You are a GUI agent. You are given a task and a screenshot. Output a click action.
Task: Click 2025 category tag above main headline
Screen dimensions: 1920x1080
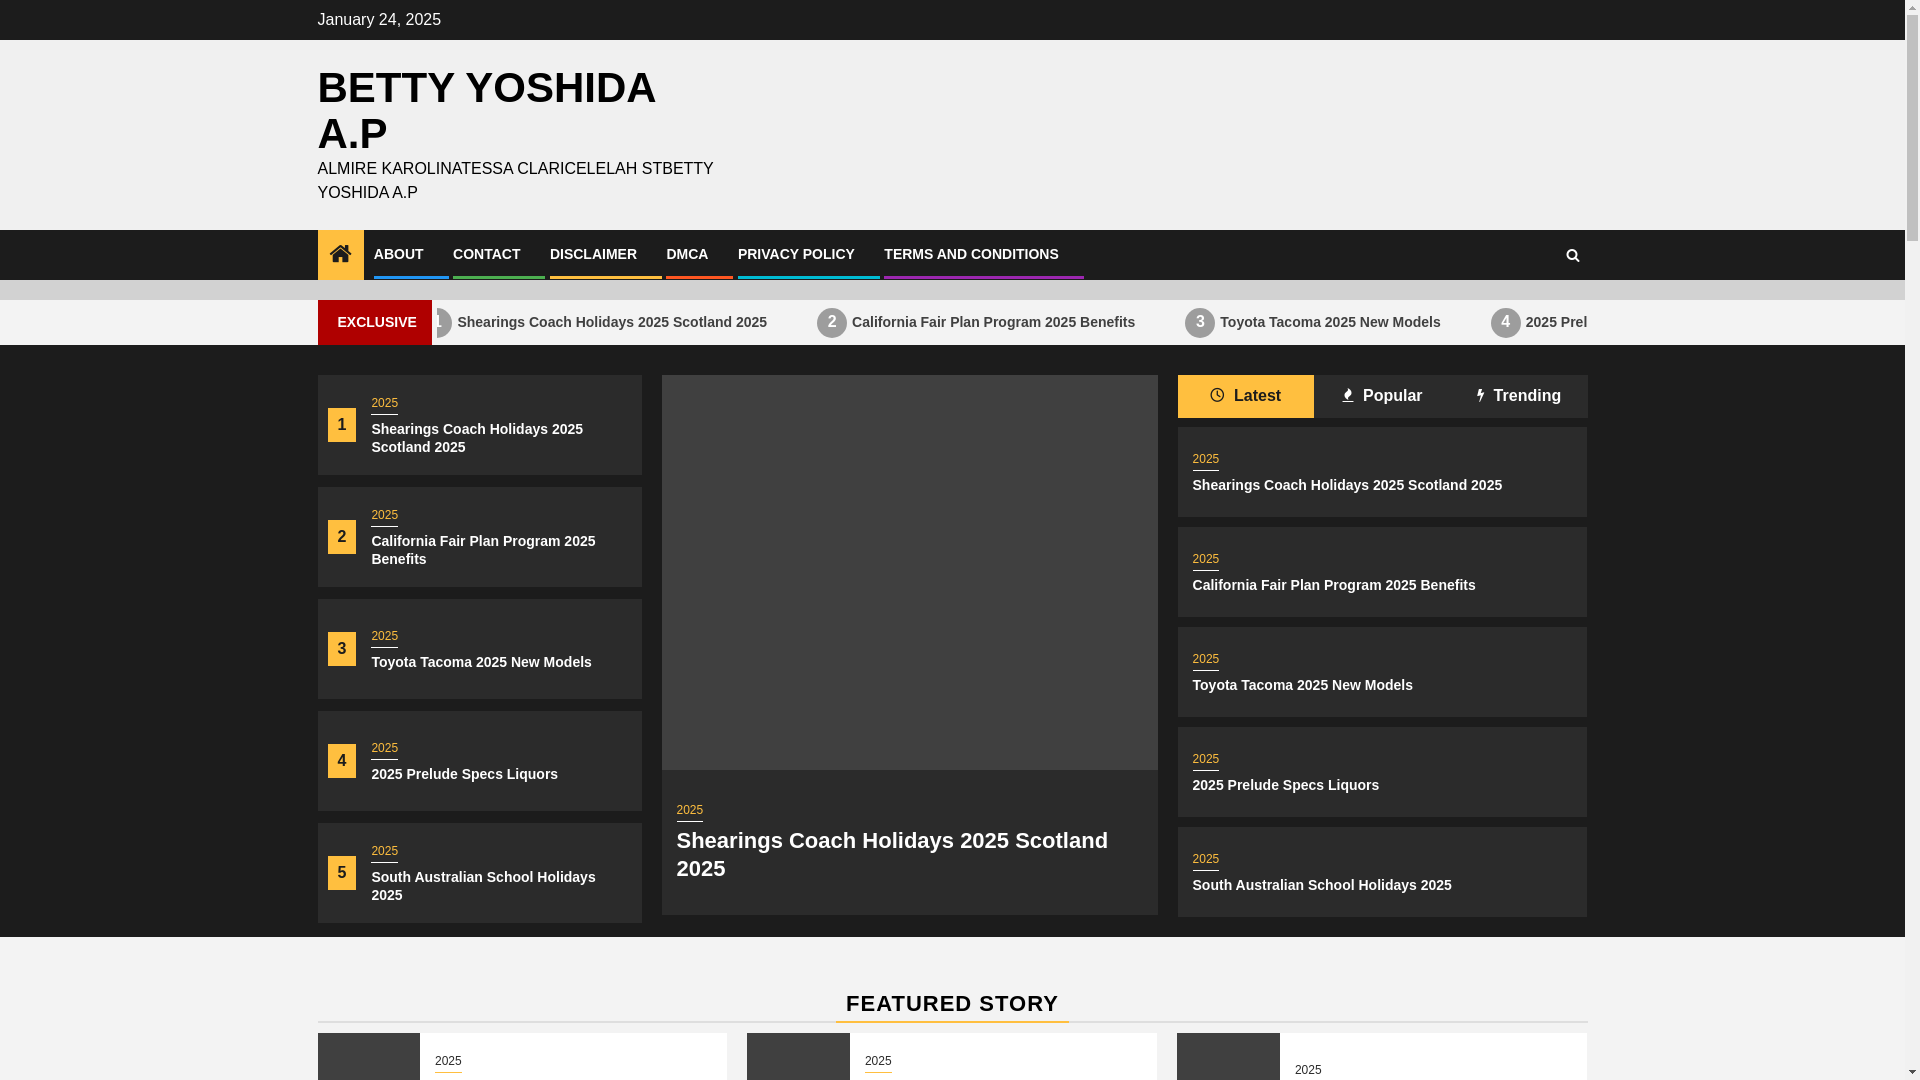coord(690,810)
